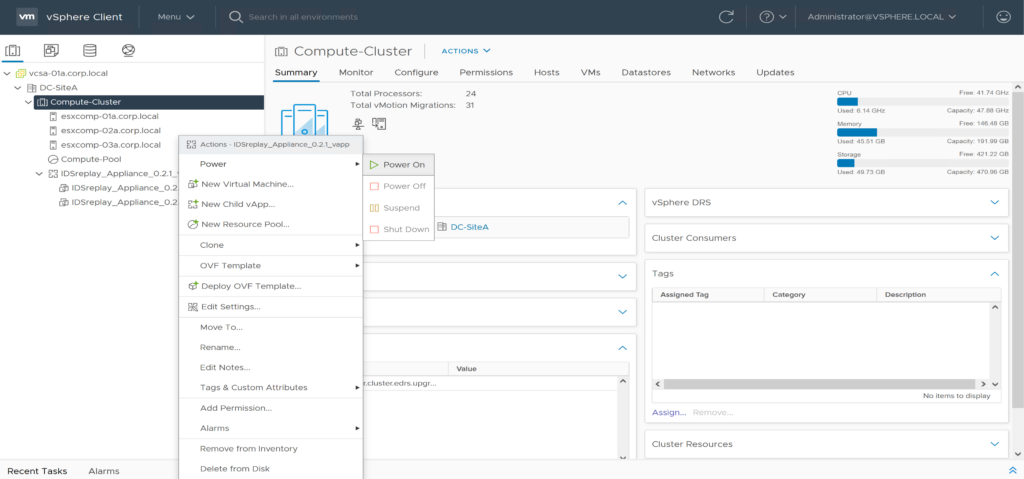The height and width of the screenshot is (479, 1024).
Task: Open the Networking inventory view icon
Action: (128, 50)
